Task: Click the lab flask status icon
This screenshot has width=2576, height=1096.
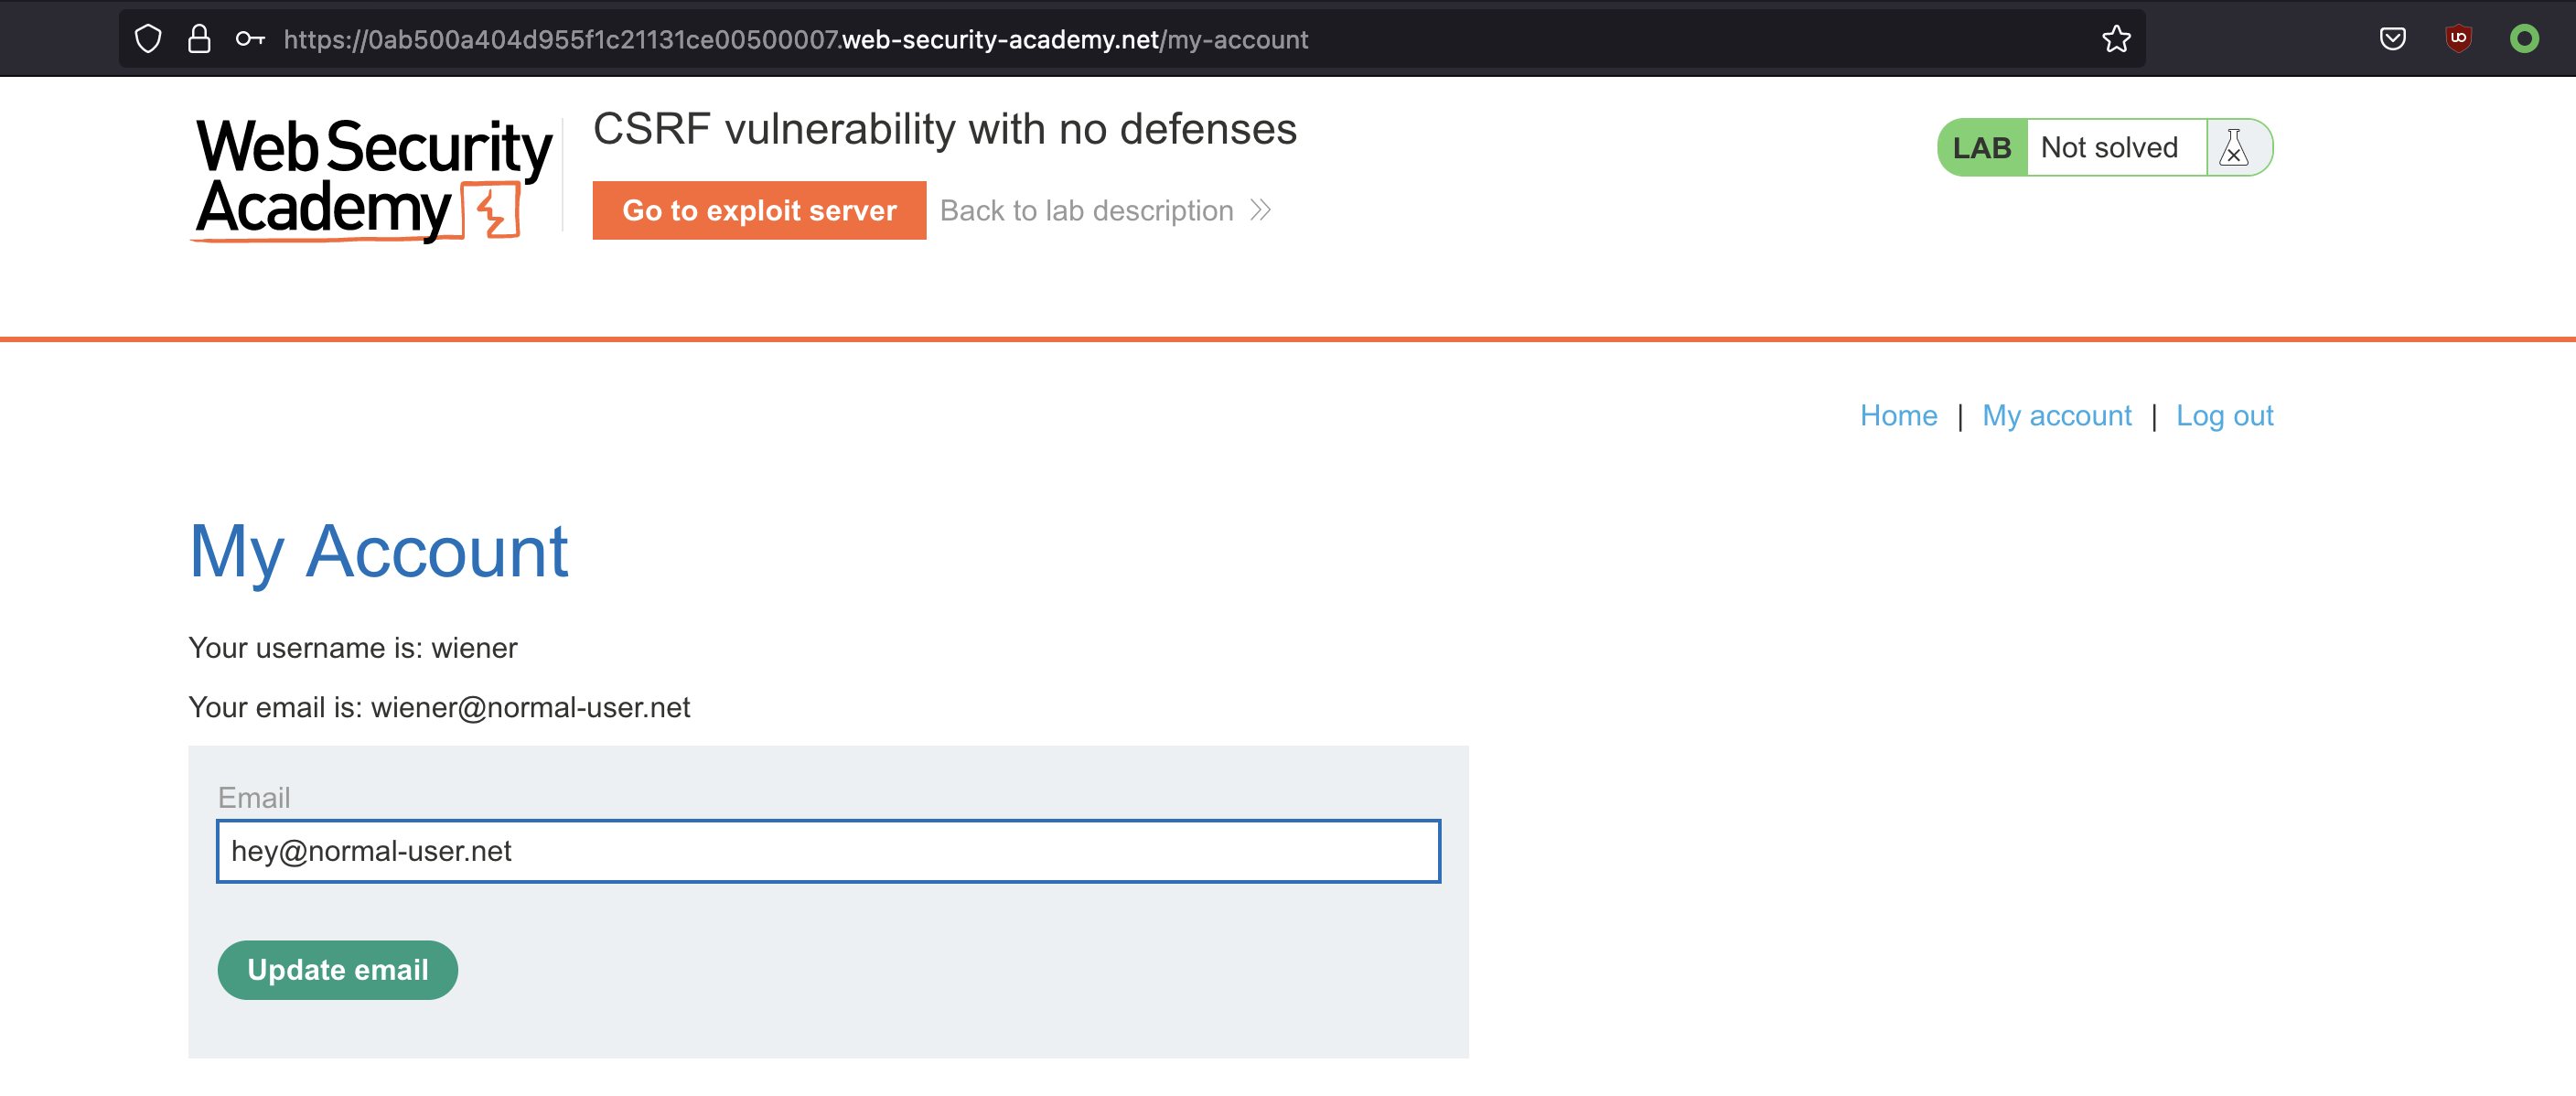Action: tap(2234, 148)
